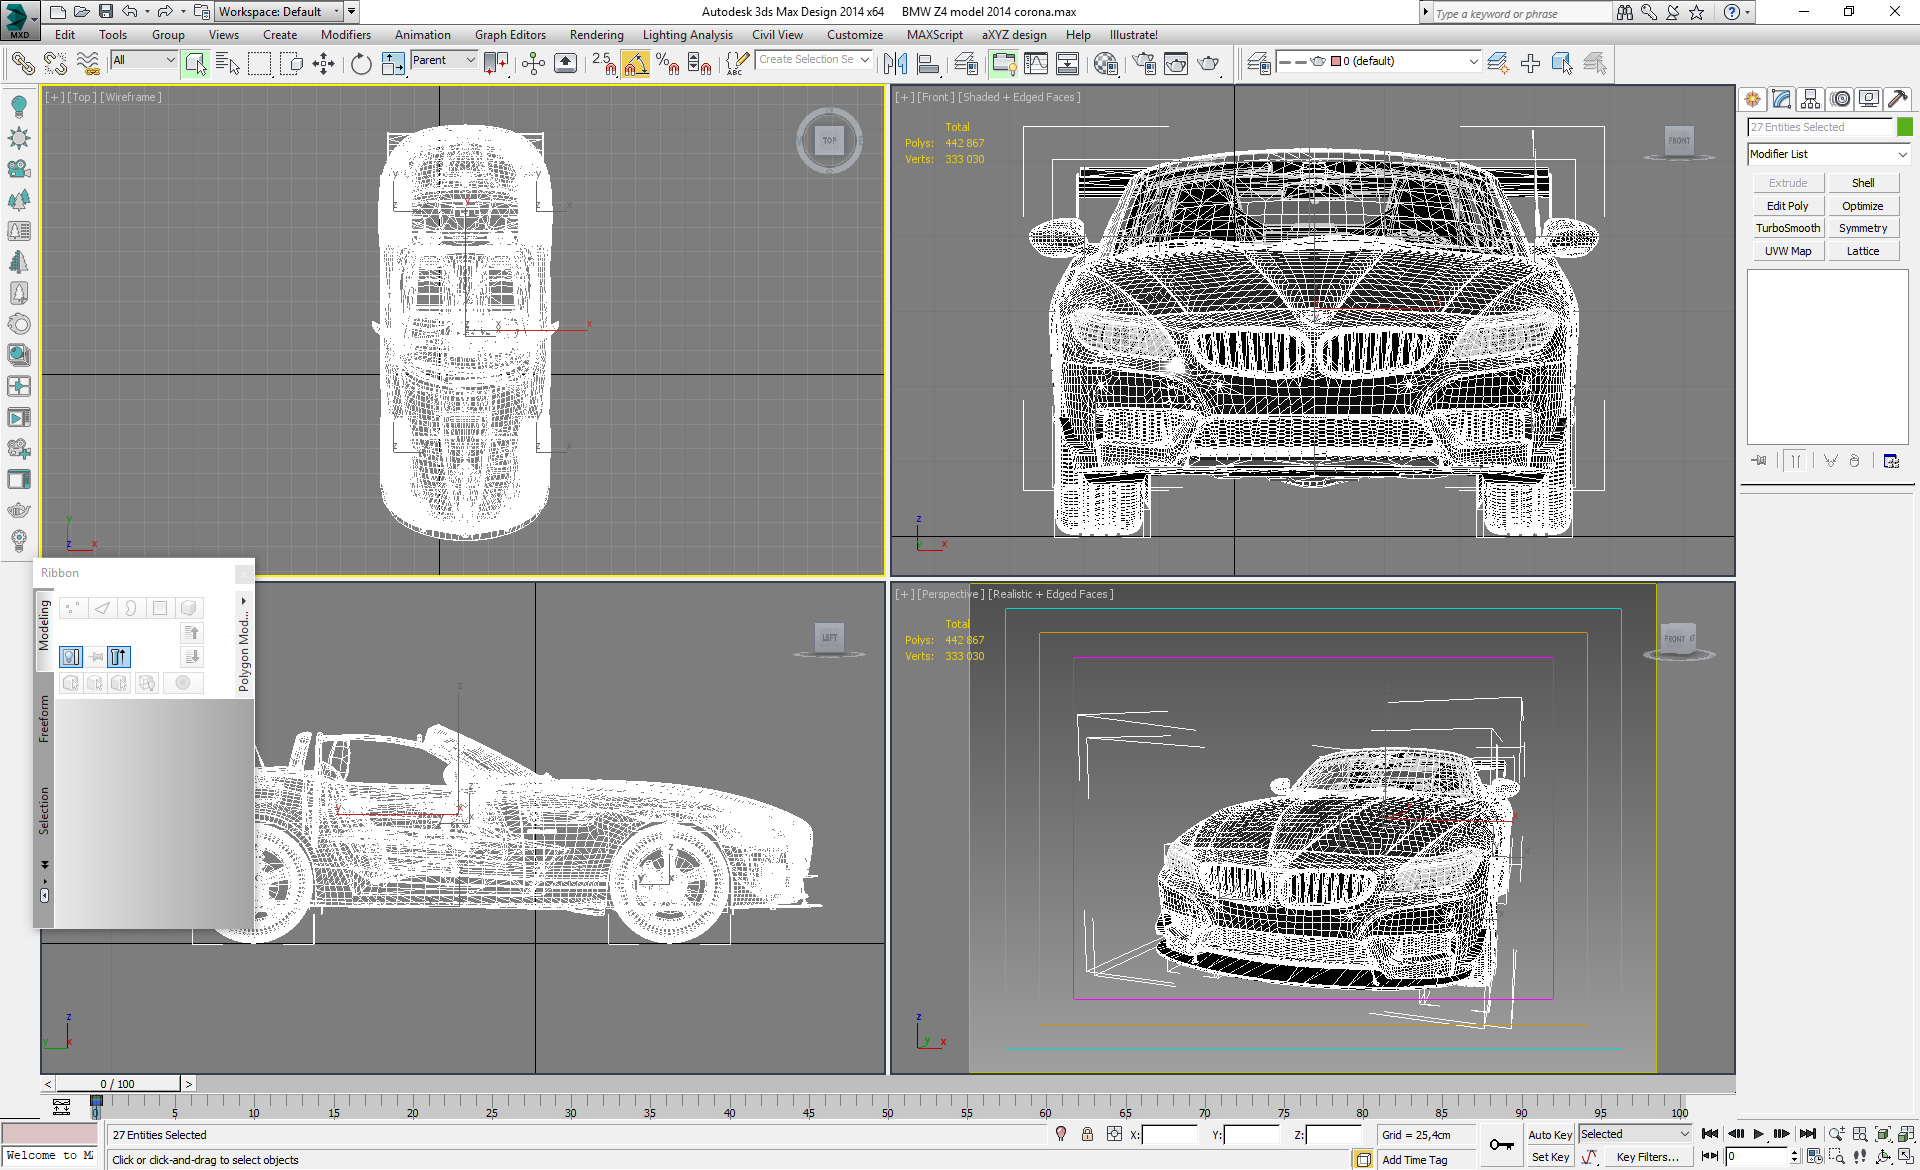The image size is (1920, 1170).
Task: Click the 0 / 100 time slider
Action: pyautogui.click(x=118, y=1084)
